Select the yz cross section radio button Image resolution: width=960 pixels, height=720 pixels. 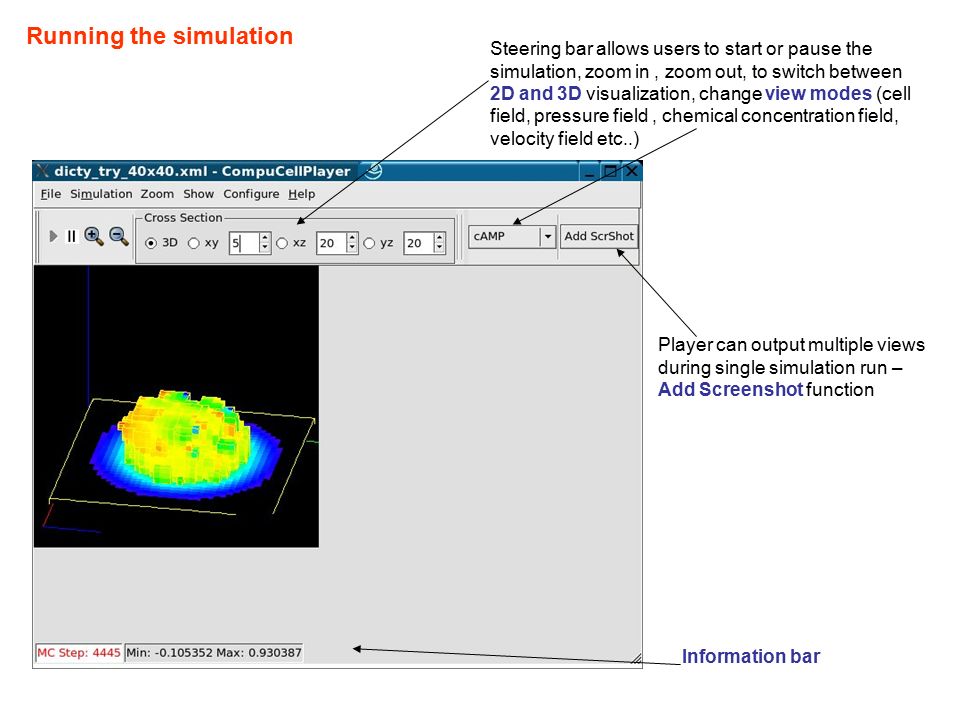click(x=369, y=243)
